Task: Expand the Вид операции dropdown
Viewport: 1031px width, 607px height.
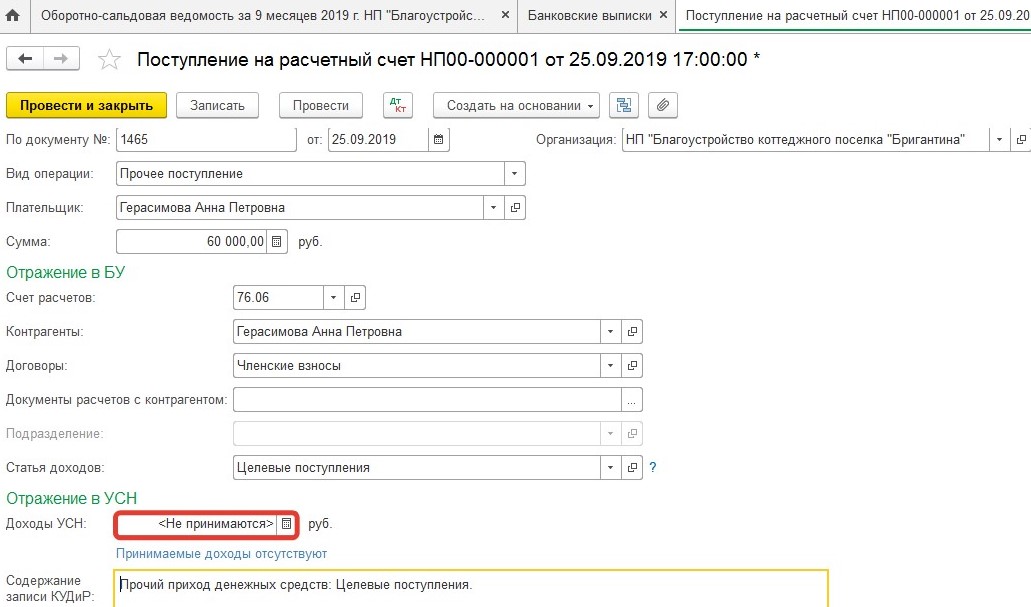Action: [515, 174]
